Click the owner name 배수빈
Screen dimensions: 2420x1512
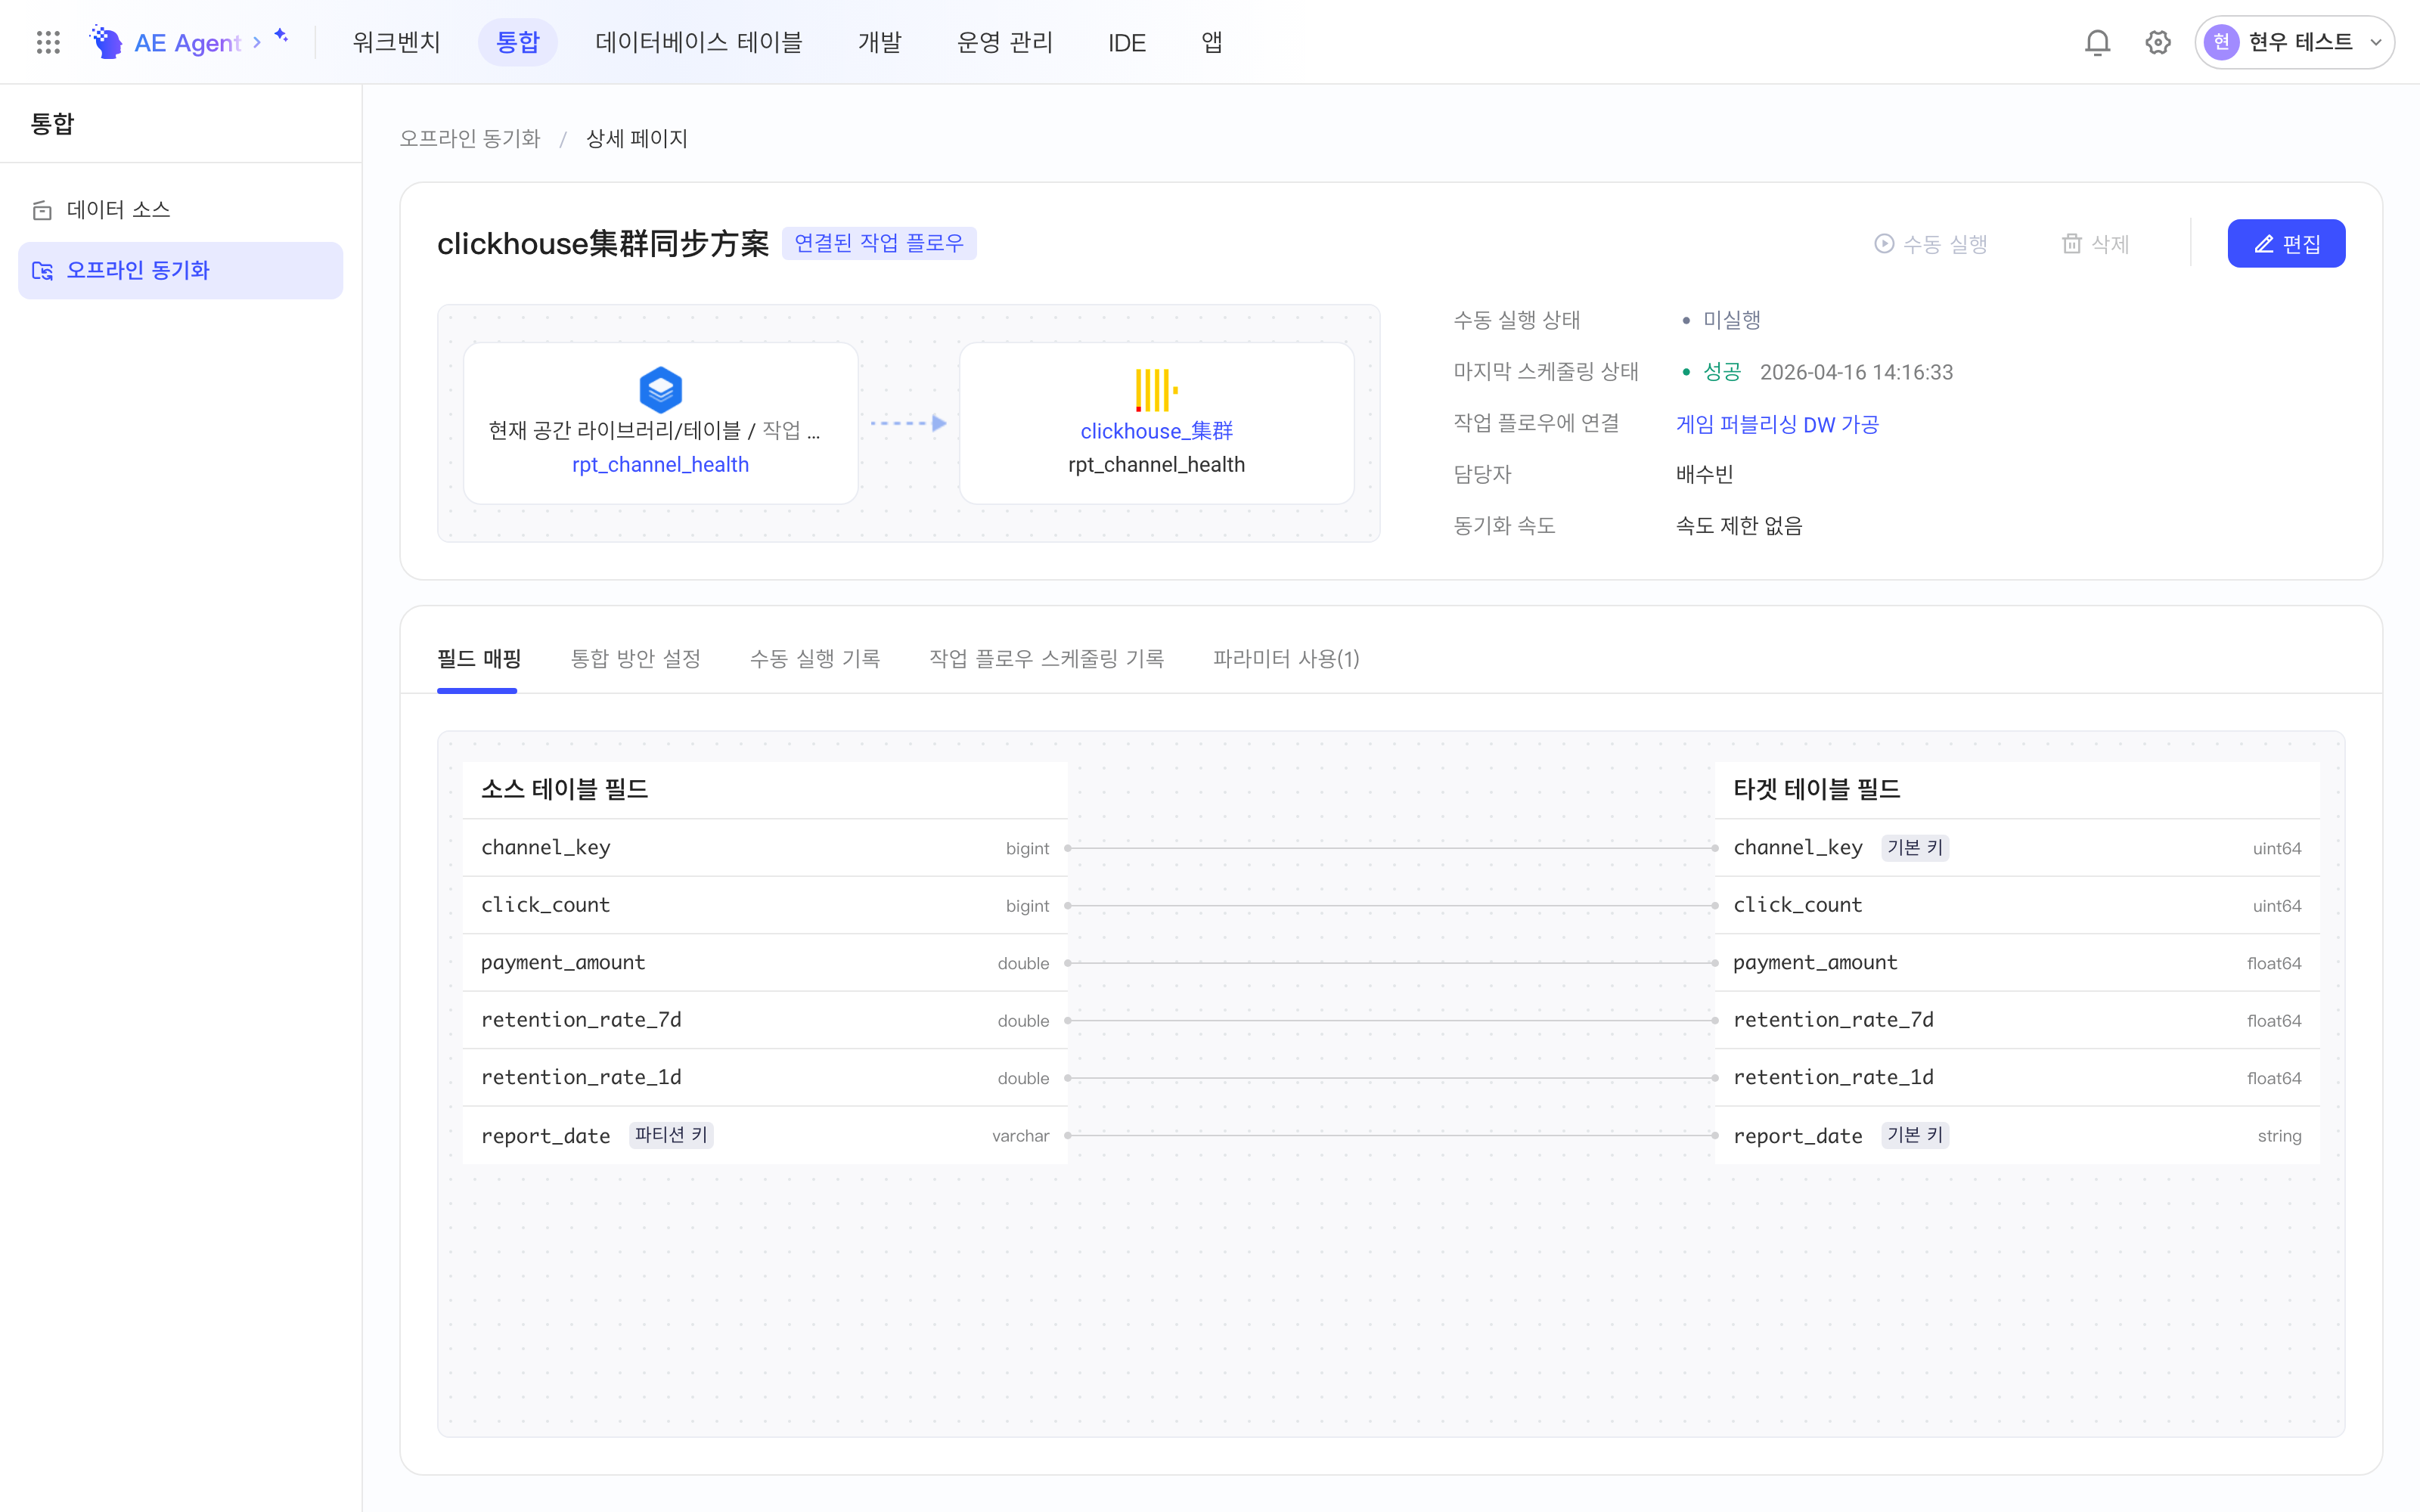1704,475
